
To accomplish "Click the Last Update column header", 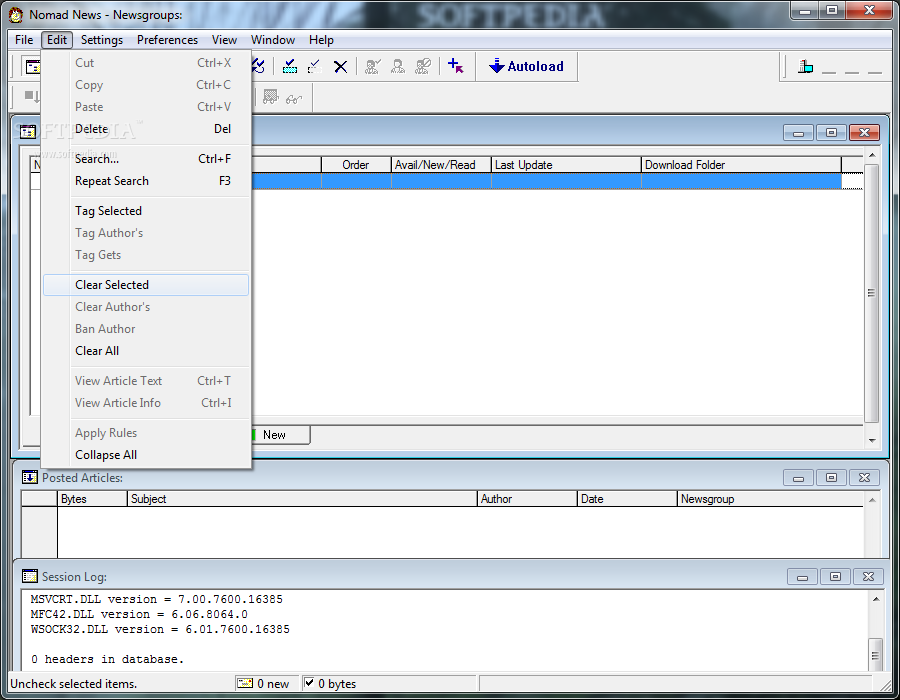I will tap(566, 165).
